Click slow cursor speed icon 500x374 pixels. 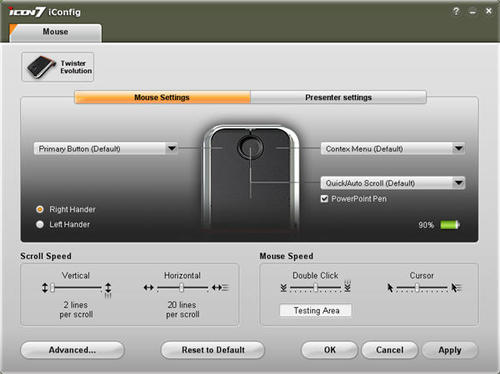coord(390,287)
